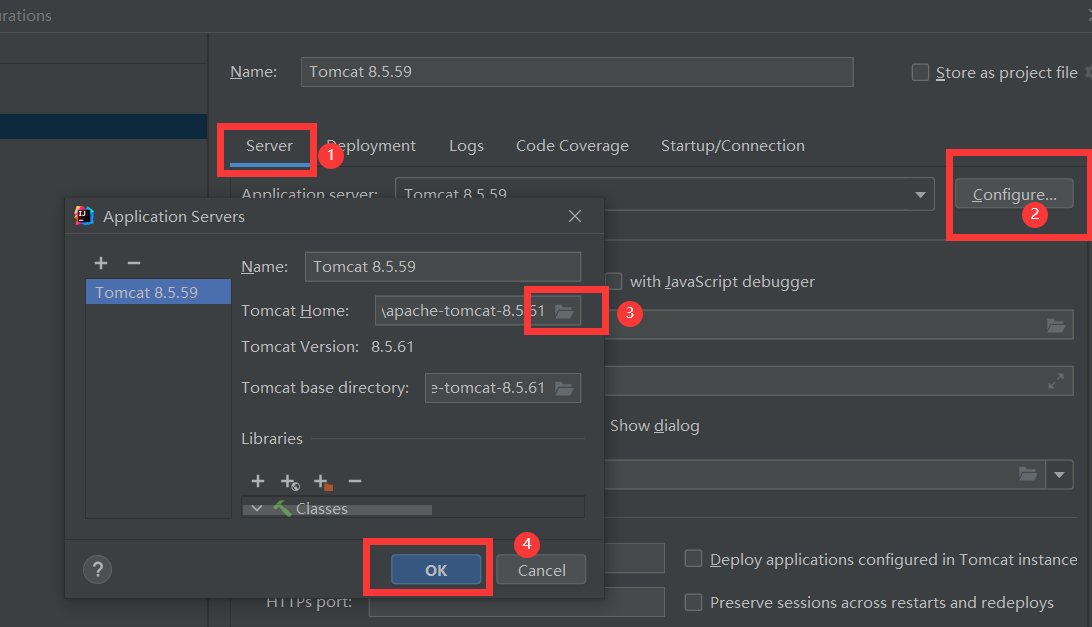Open the dropdown arrow beside the folder field
This screenshot has height=627, width=1092.
tap(1059, 474)
